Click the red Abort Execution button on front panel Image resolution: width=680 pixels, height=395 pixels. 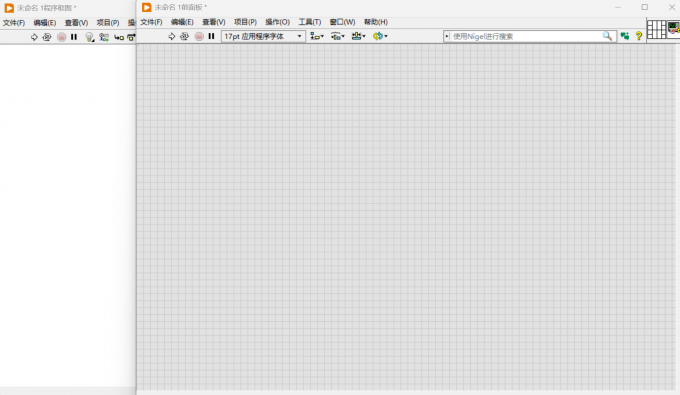tap(199, 36)
